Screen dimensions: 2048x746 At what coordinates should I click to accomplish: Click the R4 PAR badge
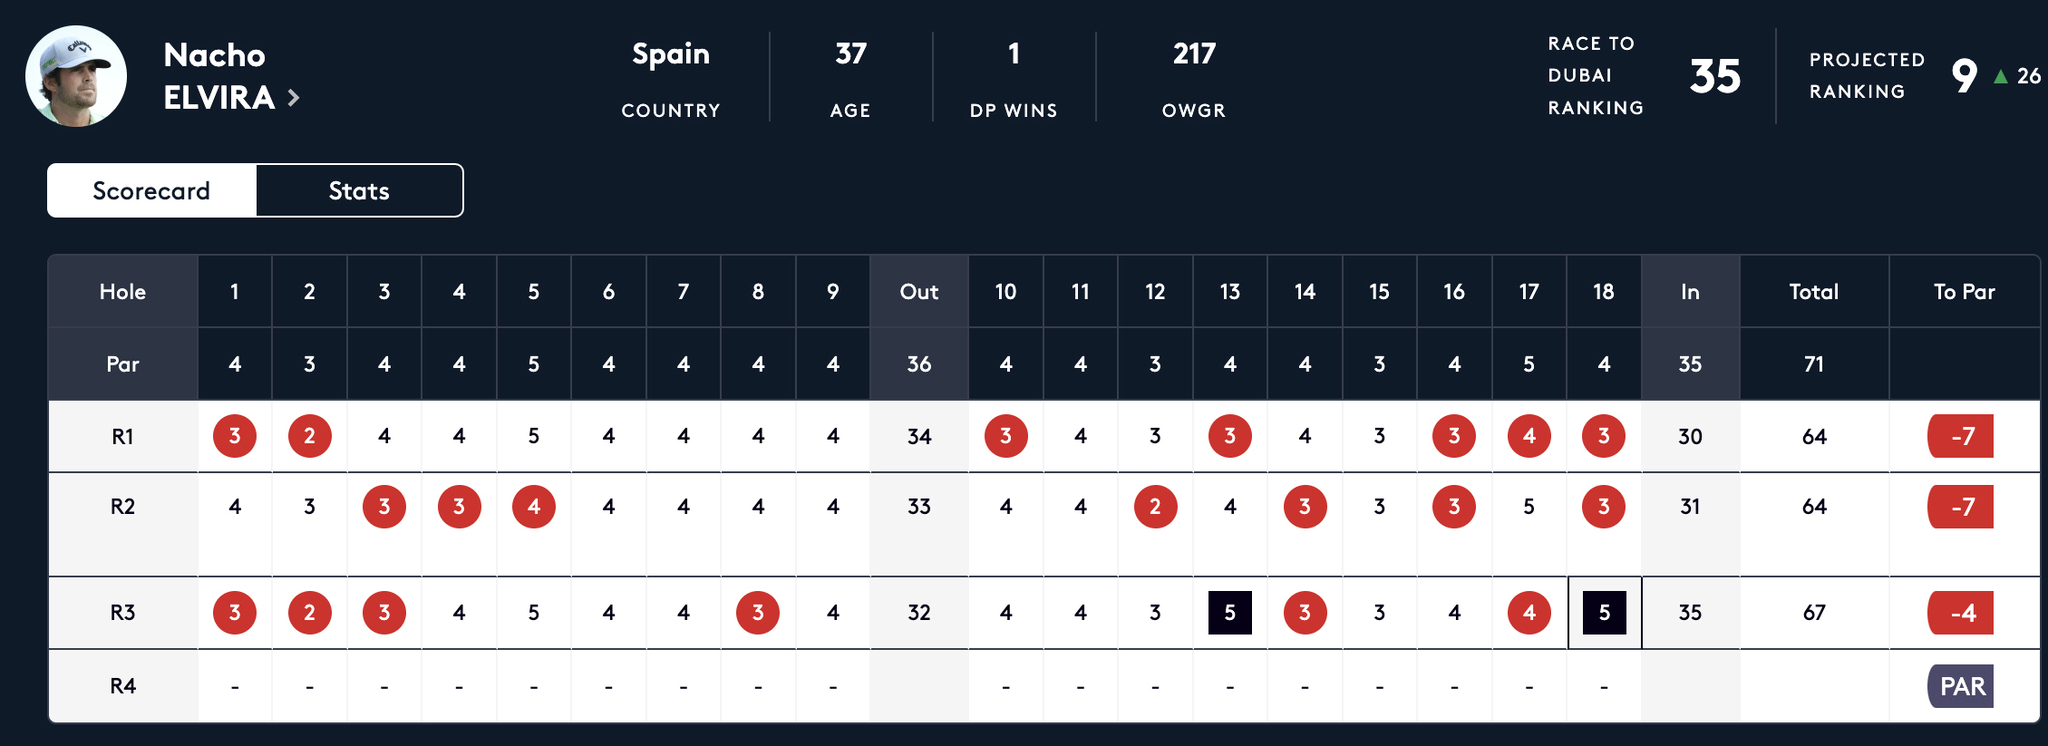point(1961,687)
